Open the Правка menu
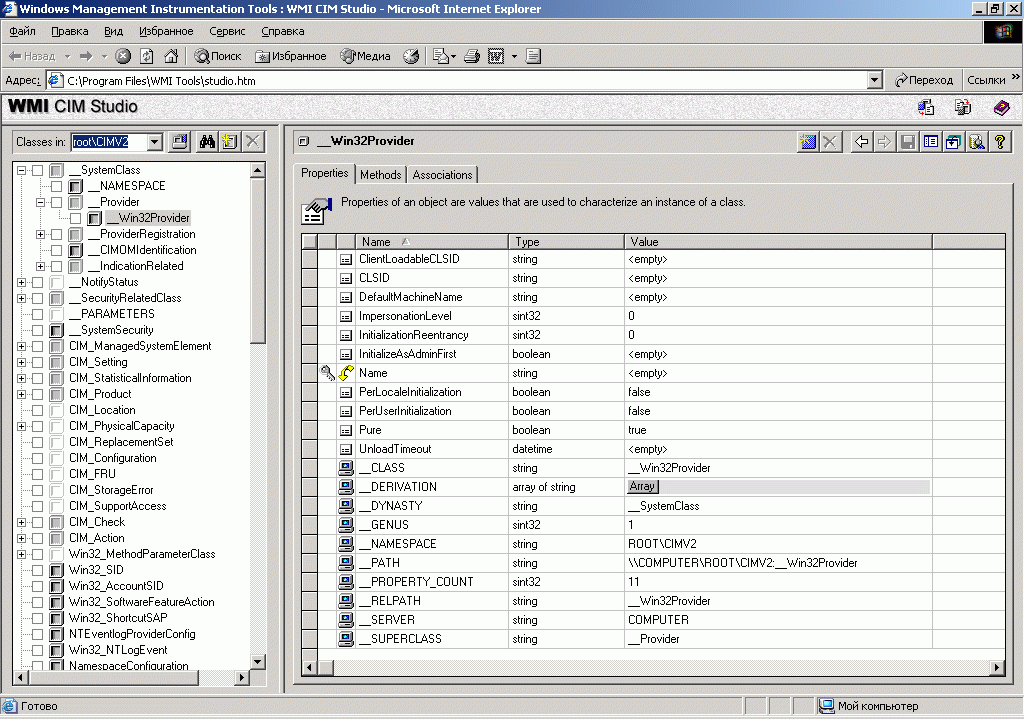This screenshot has width=1024, height=719. 70,31
